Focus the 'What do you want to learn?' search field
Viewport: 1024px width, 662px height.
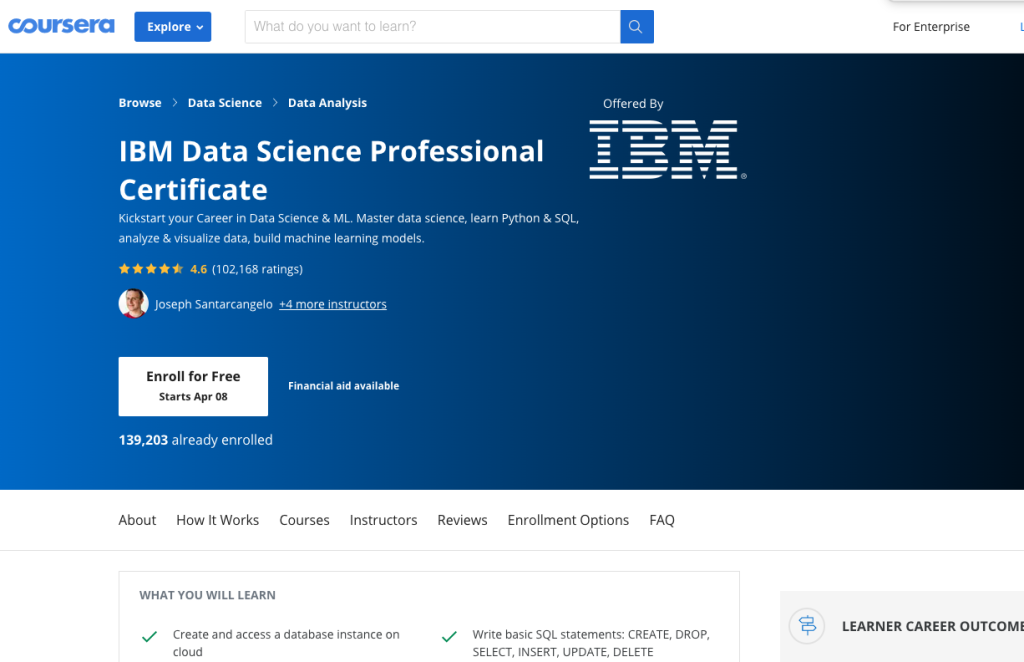[x=432, y=27]
